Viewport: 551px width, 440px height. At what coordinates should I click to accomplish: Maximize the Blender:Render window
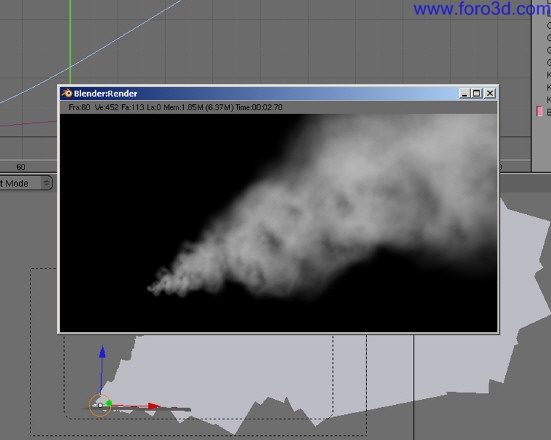pos(477,93)
